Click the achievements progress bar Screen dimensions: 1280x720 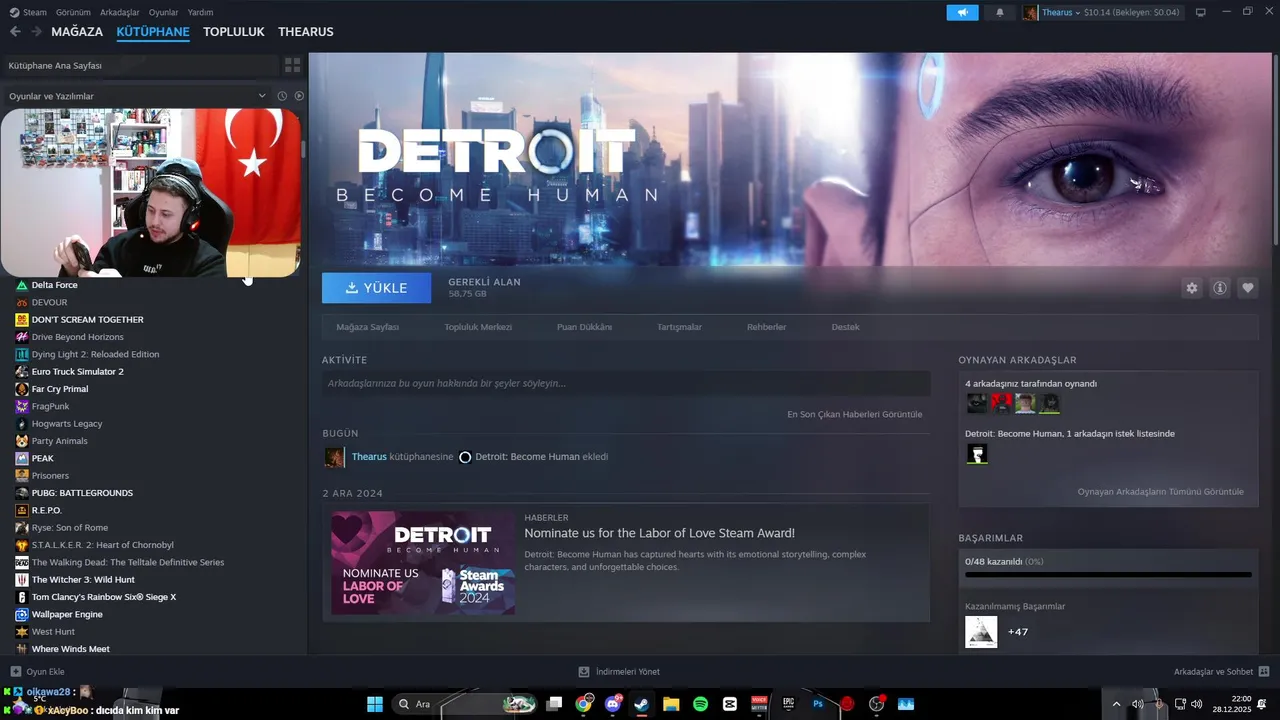(1108, 575)
